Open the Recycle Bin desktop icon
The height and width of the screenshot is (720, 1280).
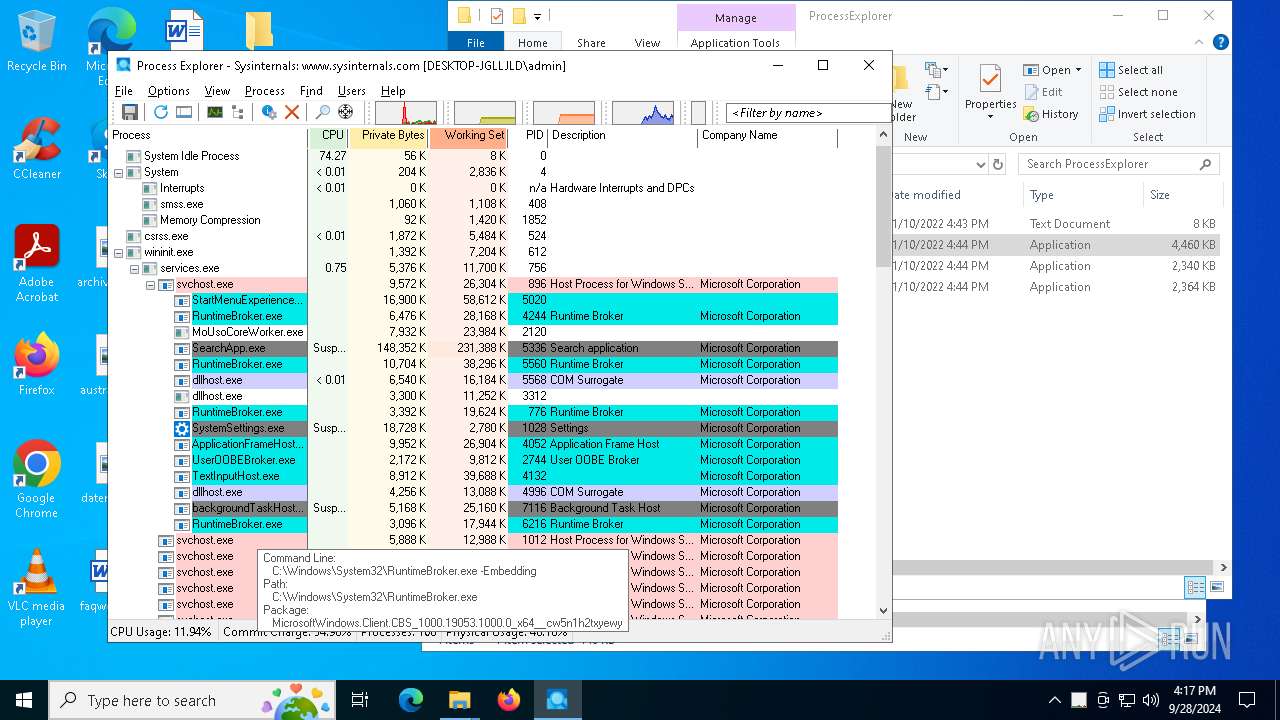(37, 41)
